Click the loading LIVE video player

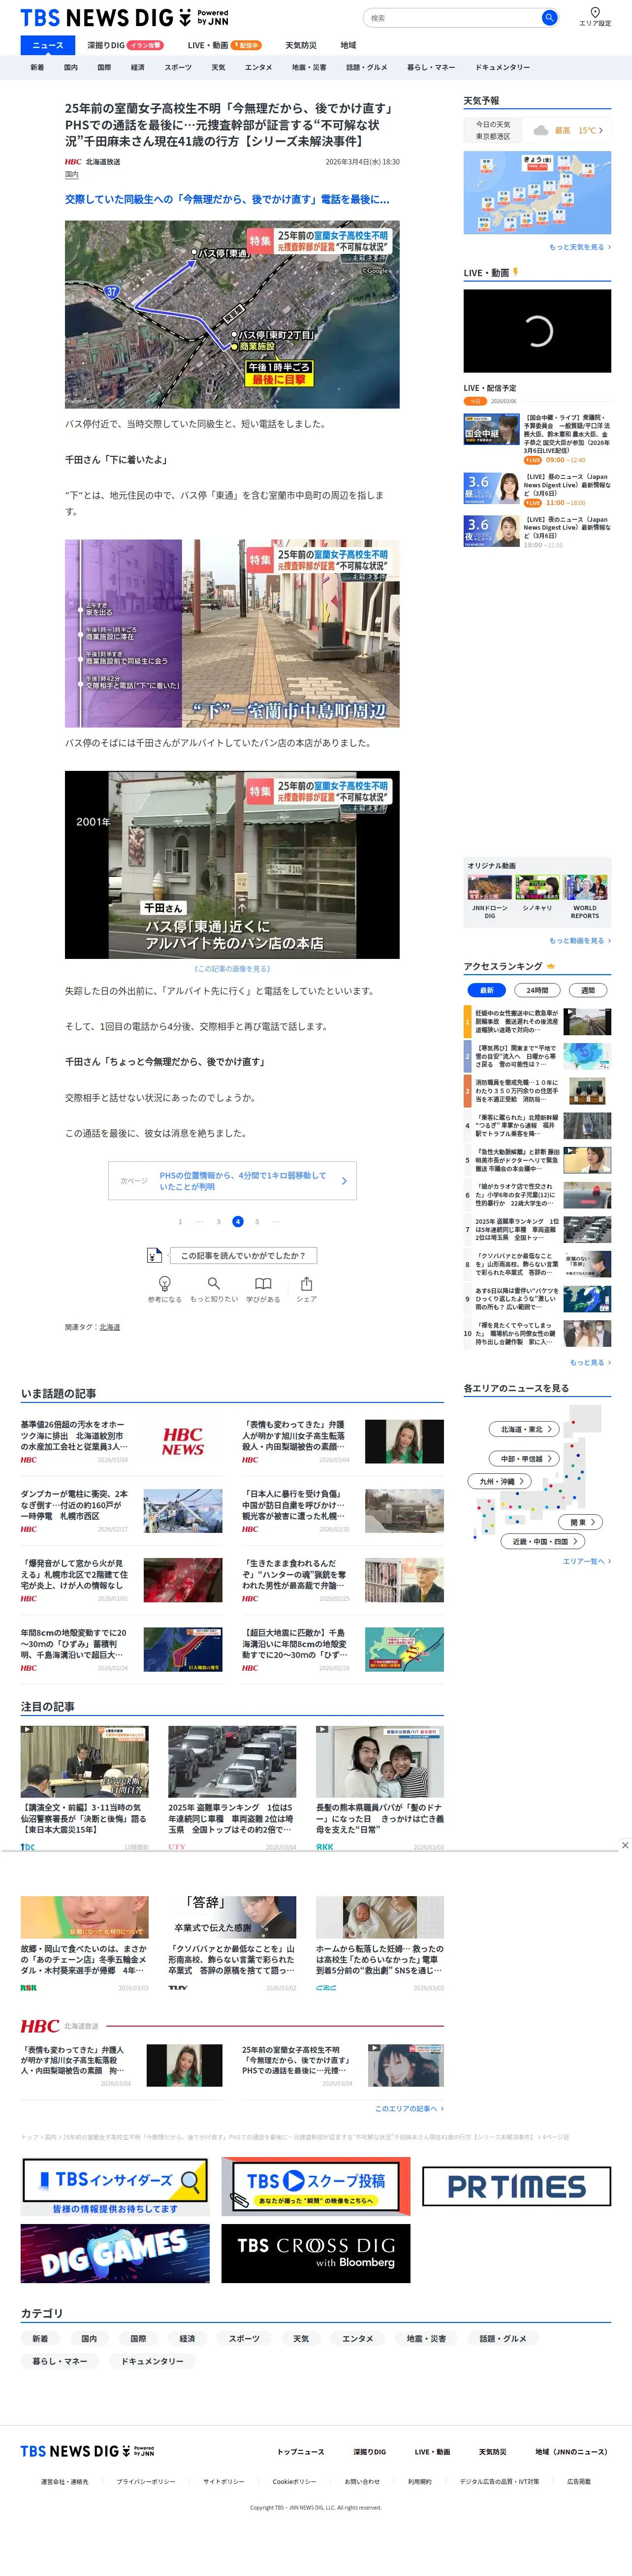(537, 331)
